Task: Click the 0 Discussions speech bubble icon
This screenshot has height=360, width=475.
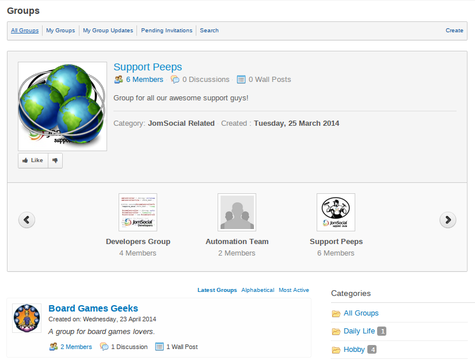Action: click(175, 79)
